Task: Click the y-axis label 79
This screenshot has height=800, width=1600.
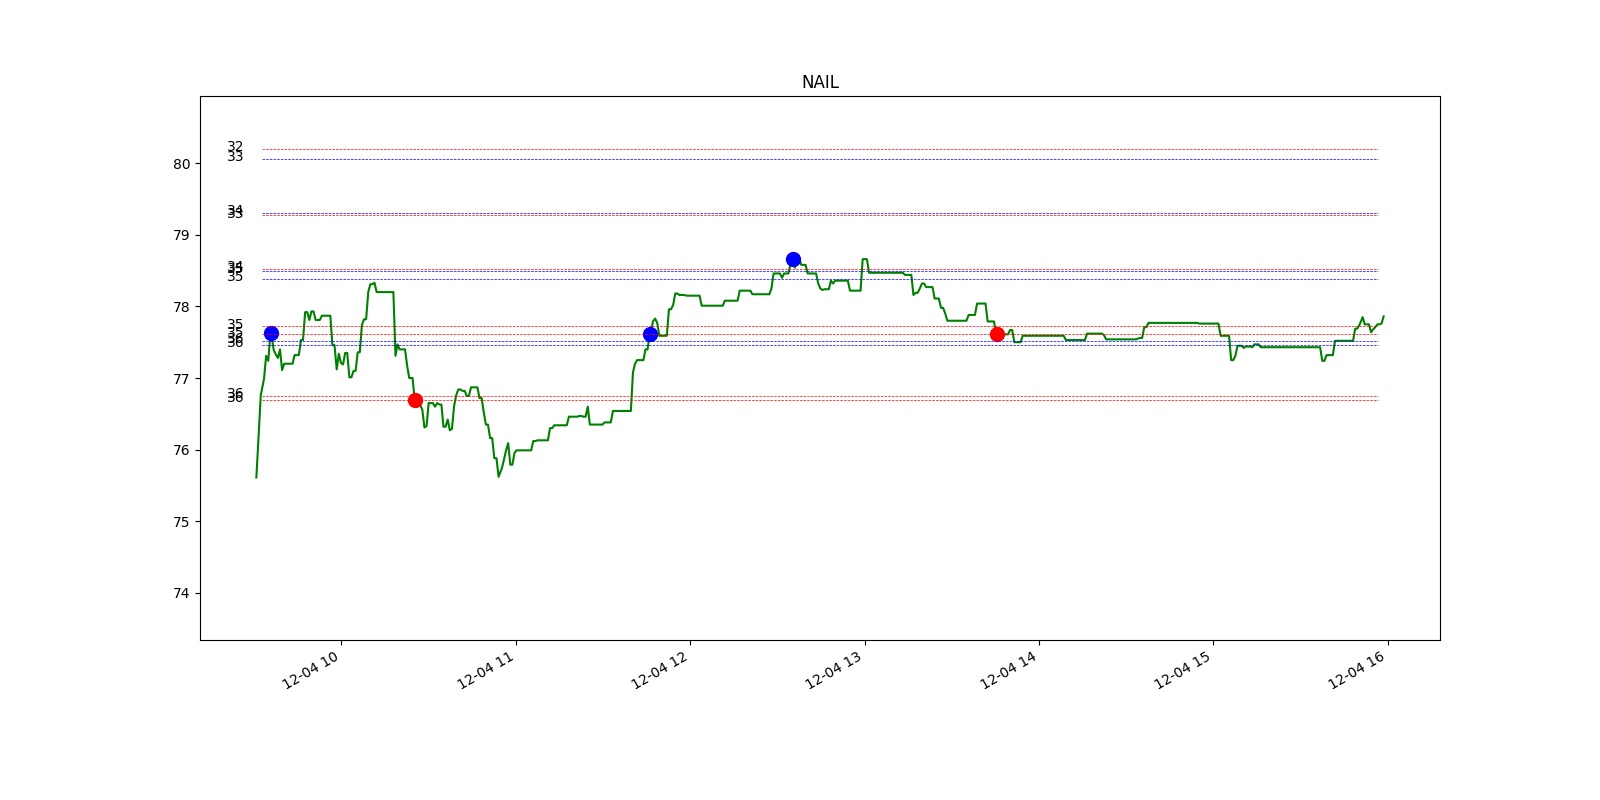Action: [x=181, y=235]
